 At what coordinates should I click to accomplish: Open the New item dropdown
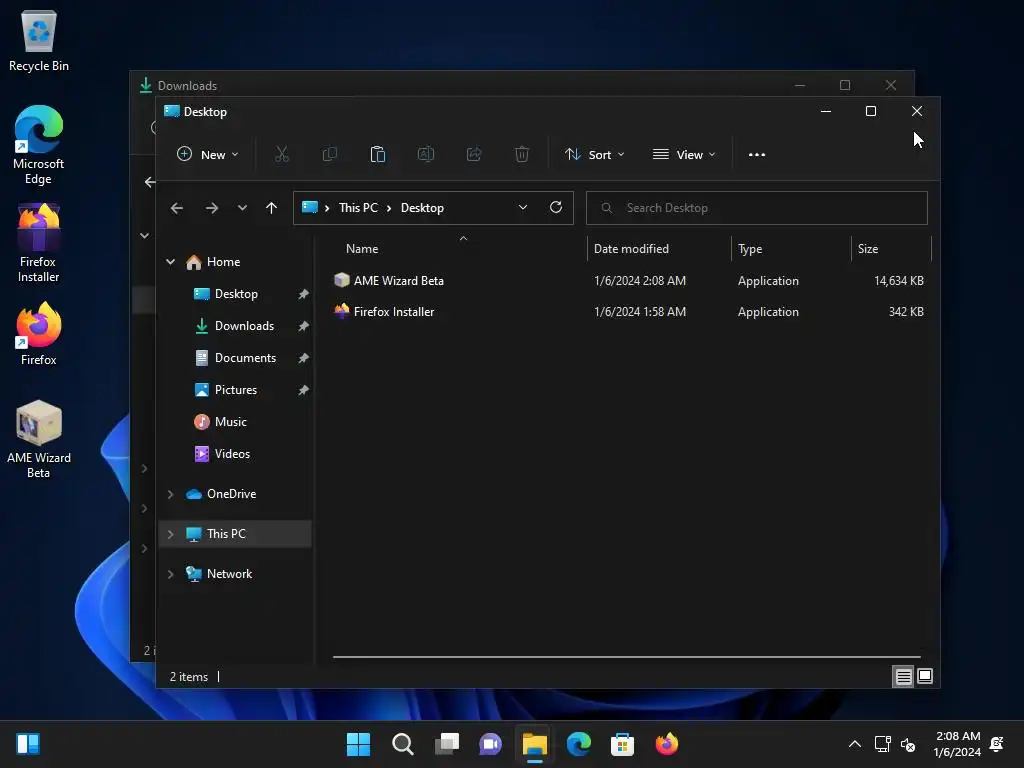tap(208, 155)
